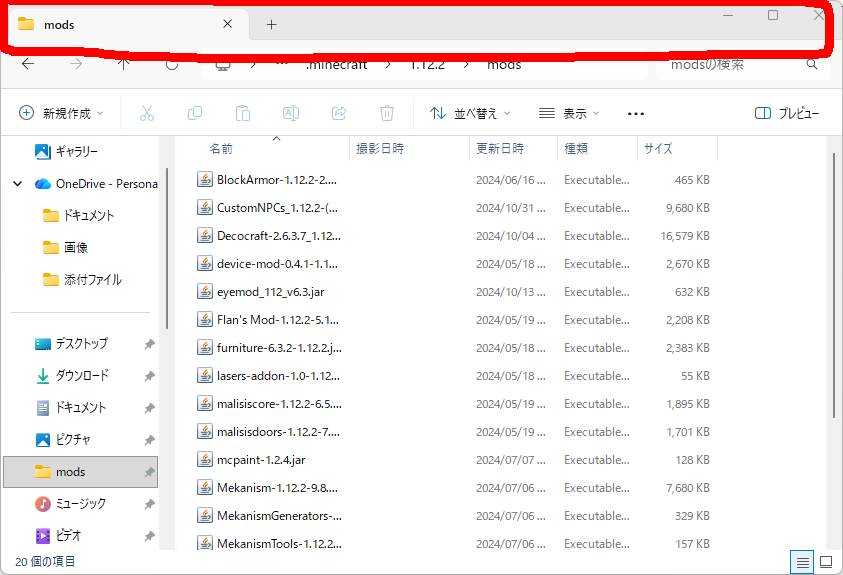Open the 表示 view menu

point(567,113)
